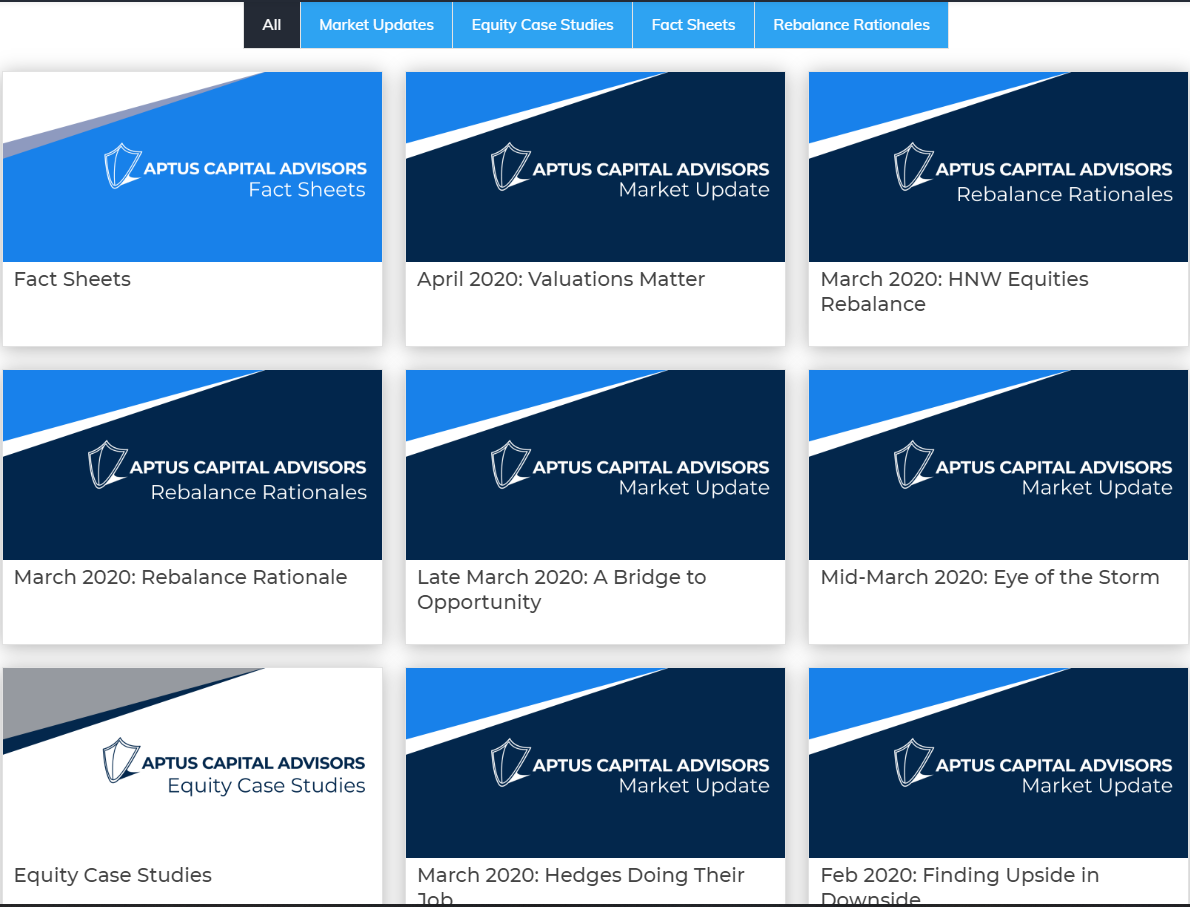Read "Late March 2020: A Bridge to Opportunity"
Screen dimensions: 1190x907
click(x=561, y=589)
